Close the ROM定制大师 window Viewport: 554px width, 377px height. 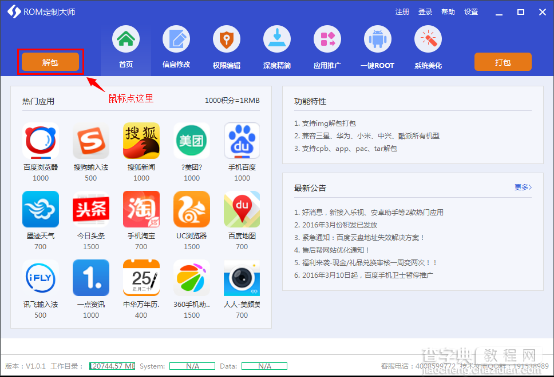click(542, 12)
